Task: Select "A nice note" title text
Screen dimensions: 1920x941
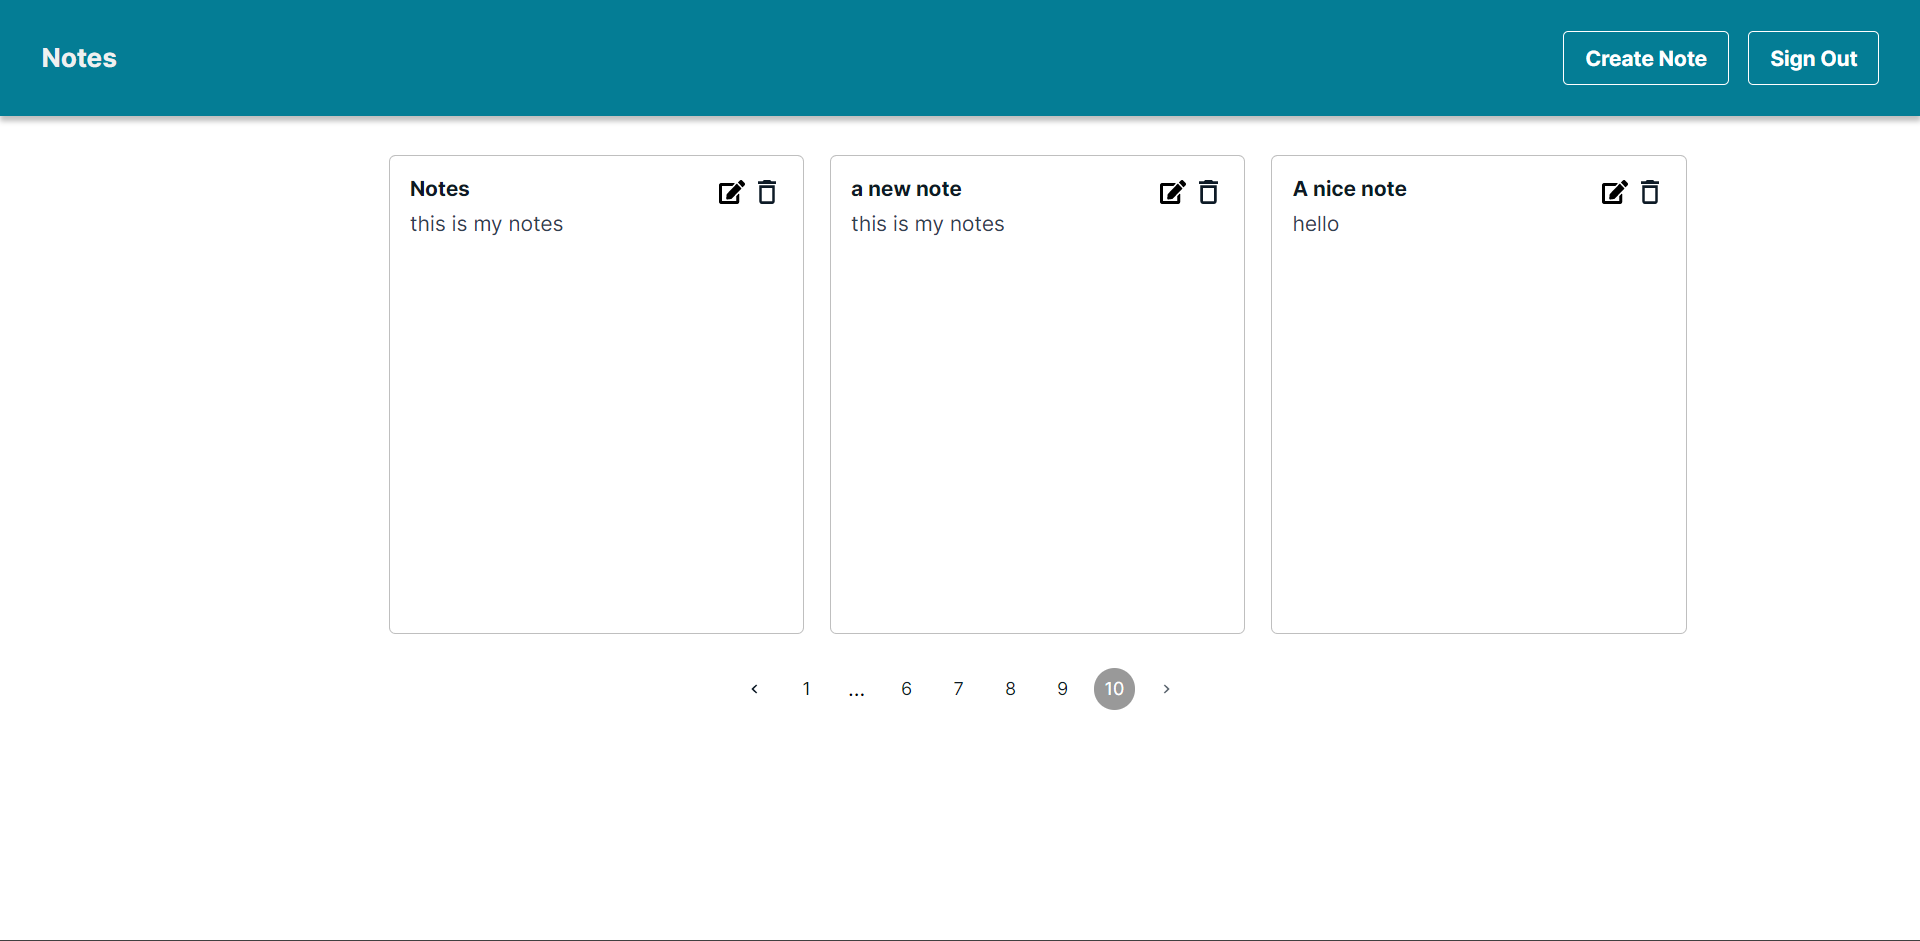Action: (1349, 189)
